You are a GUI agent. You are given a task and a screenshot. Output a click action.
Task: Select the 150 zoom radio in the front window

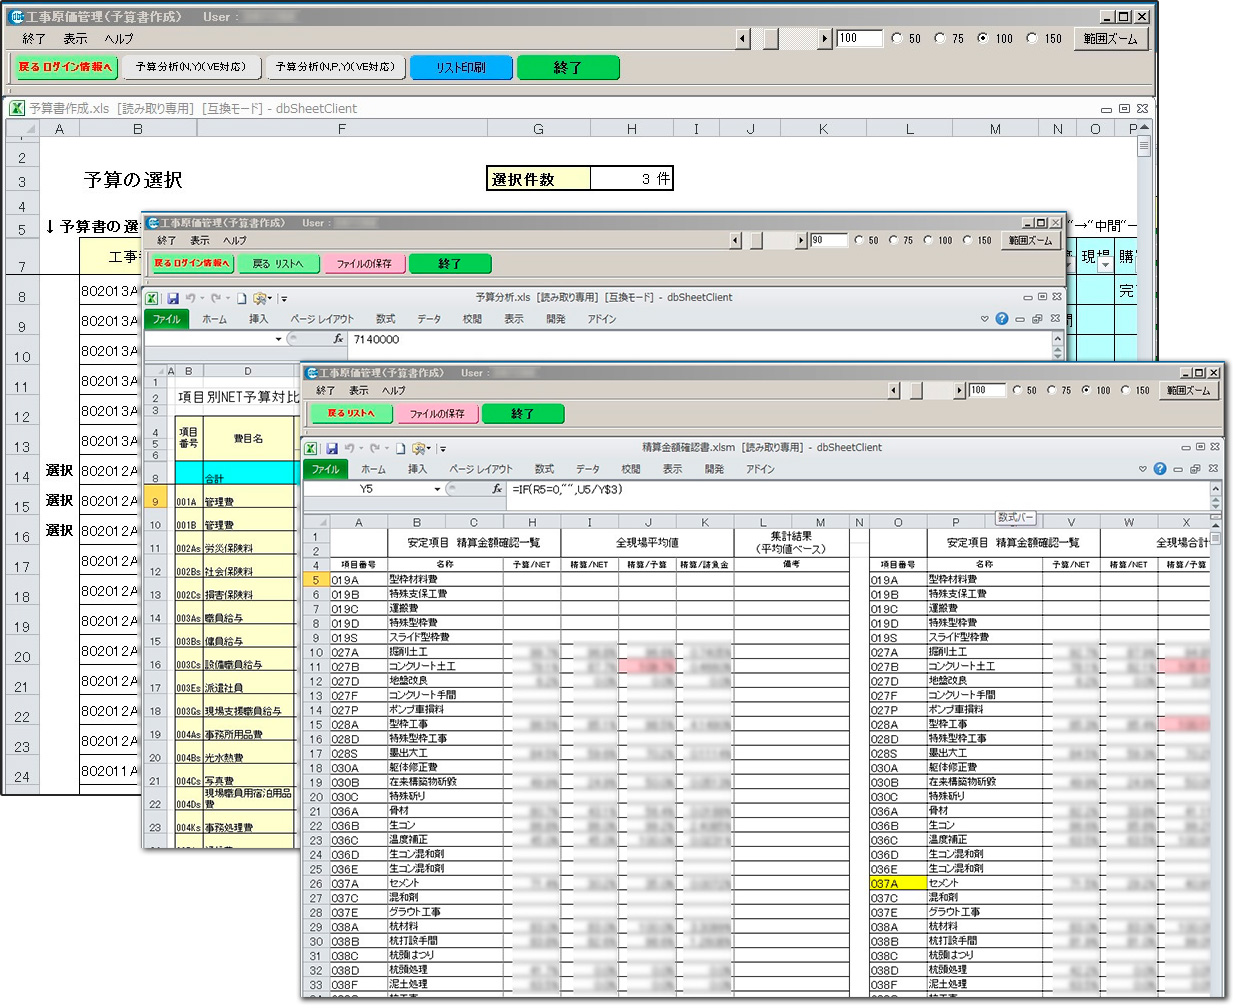click(x=1125, y=390)
